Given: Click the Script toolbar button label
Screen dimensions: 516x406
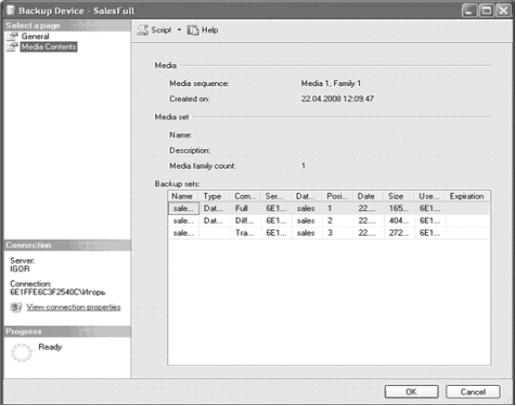Looking at the screenshot, I should click(161, 30).
